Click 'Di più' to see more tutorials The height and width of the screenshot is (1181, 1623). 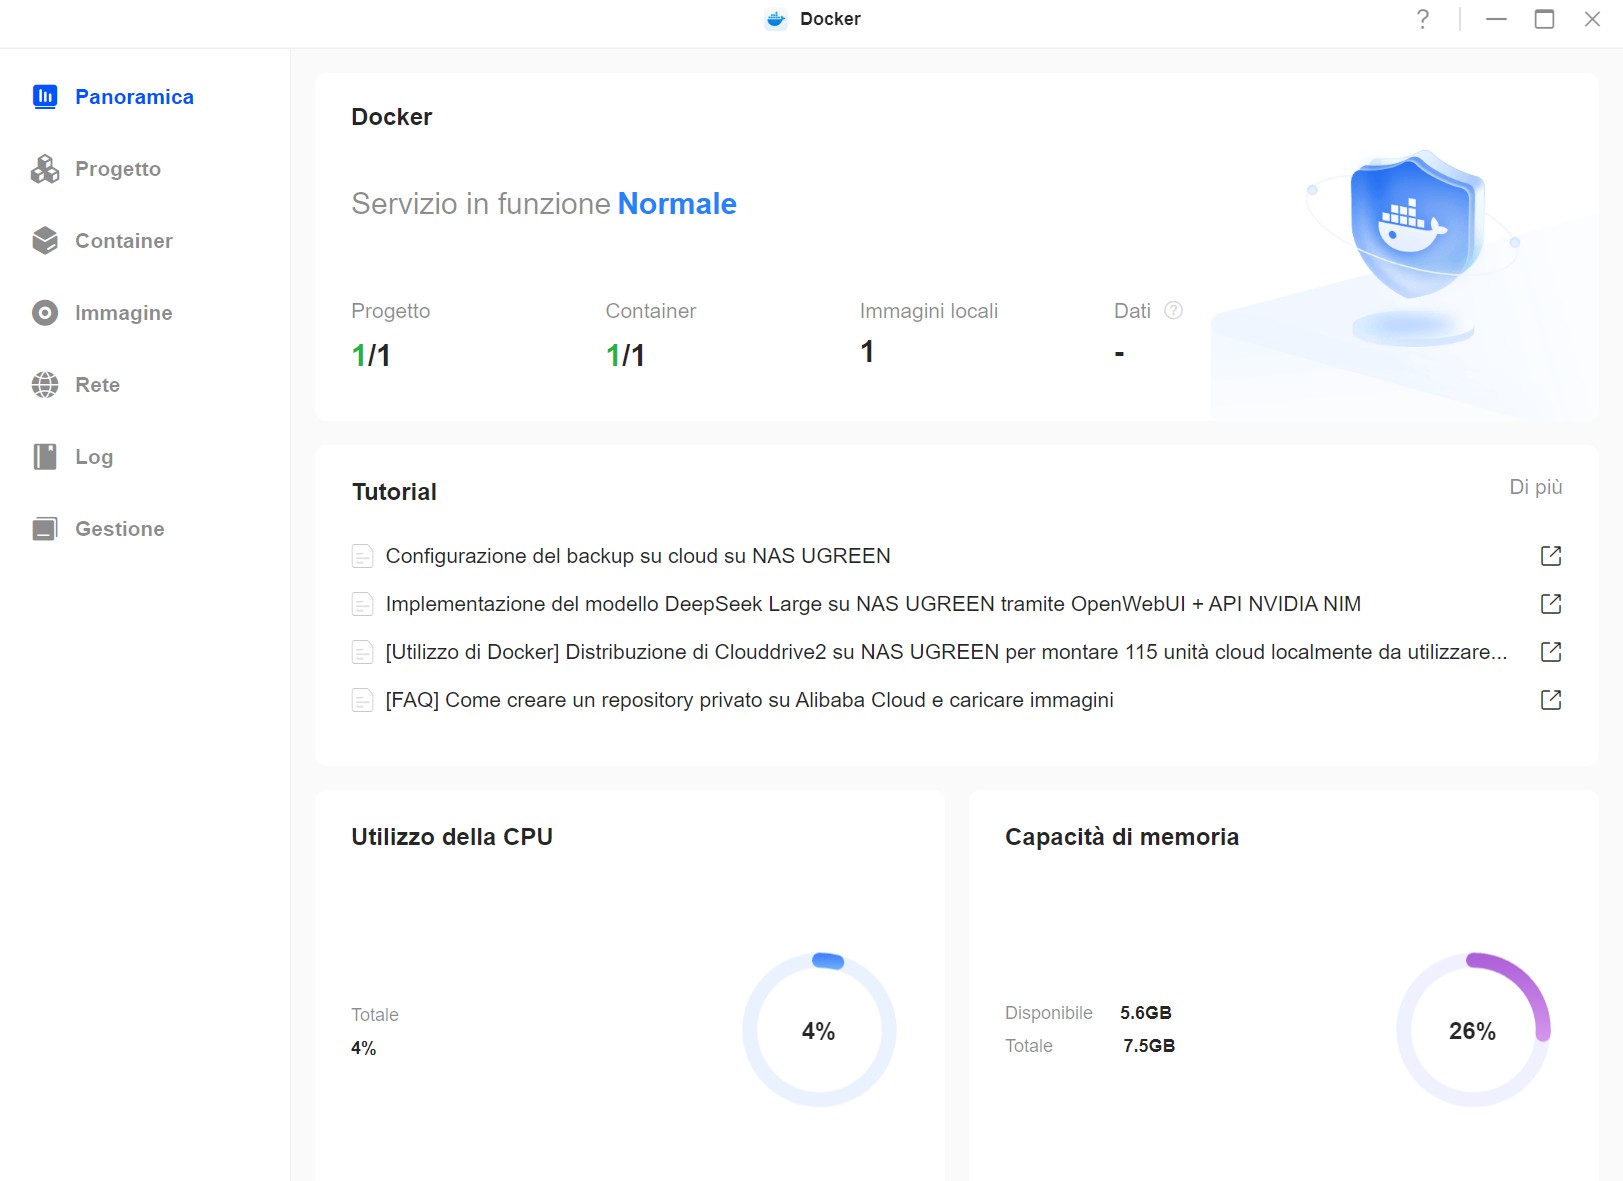(1535, 487)
